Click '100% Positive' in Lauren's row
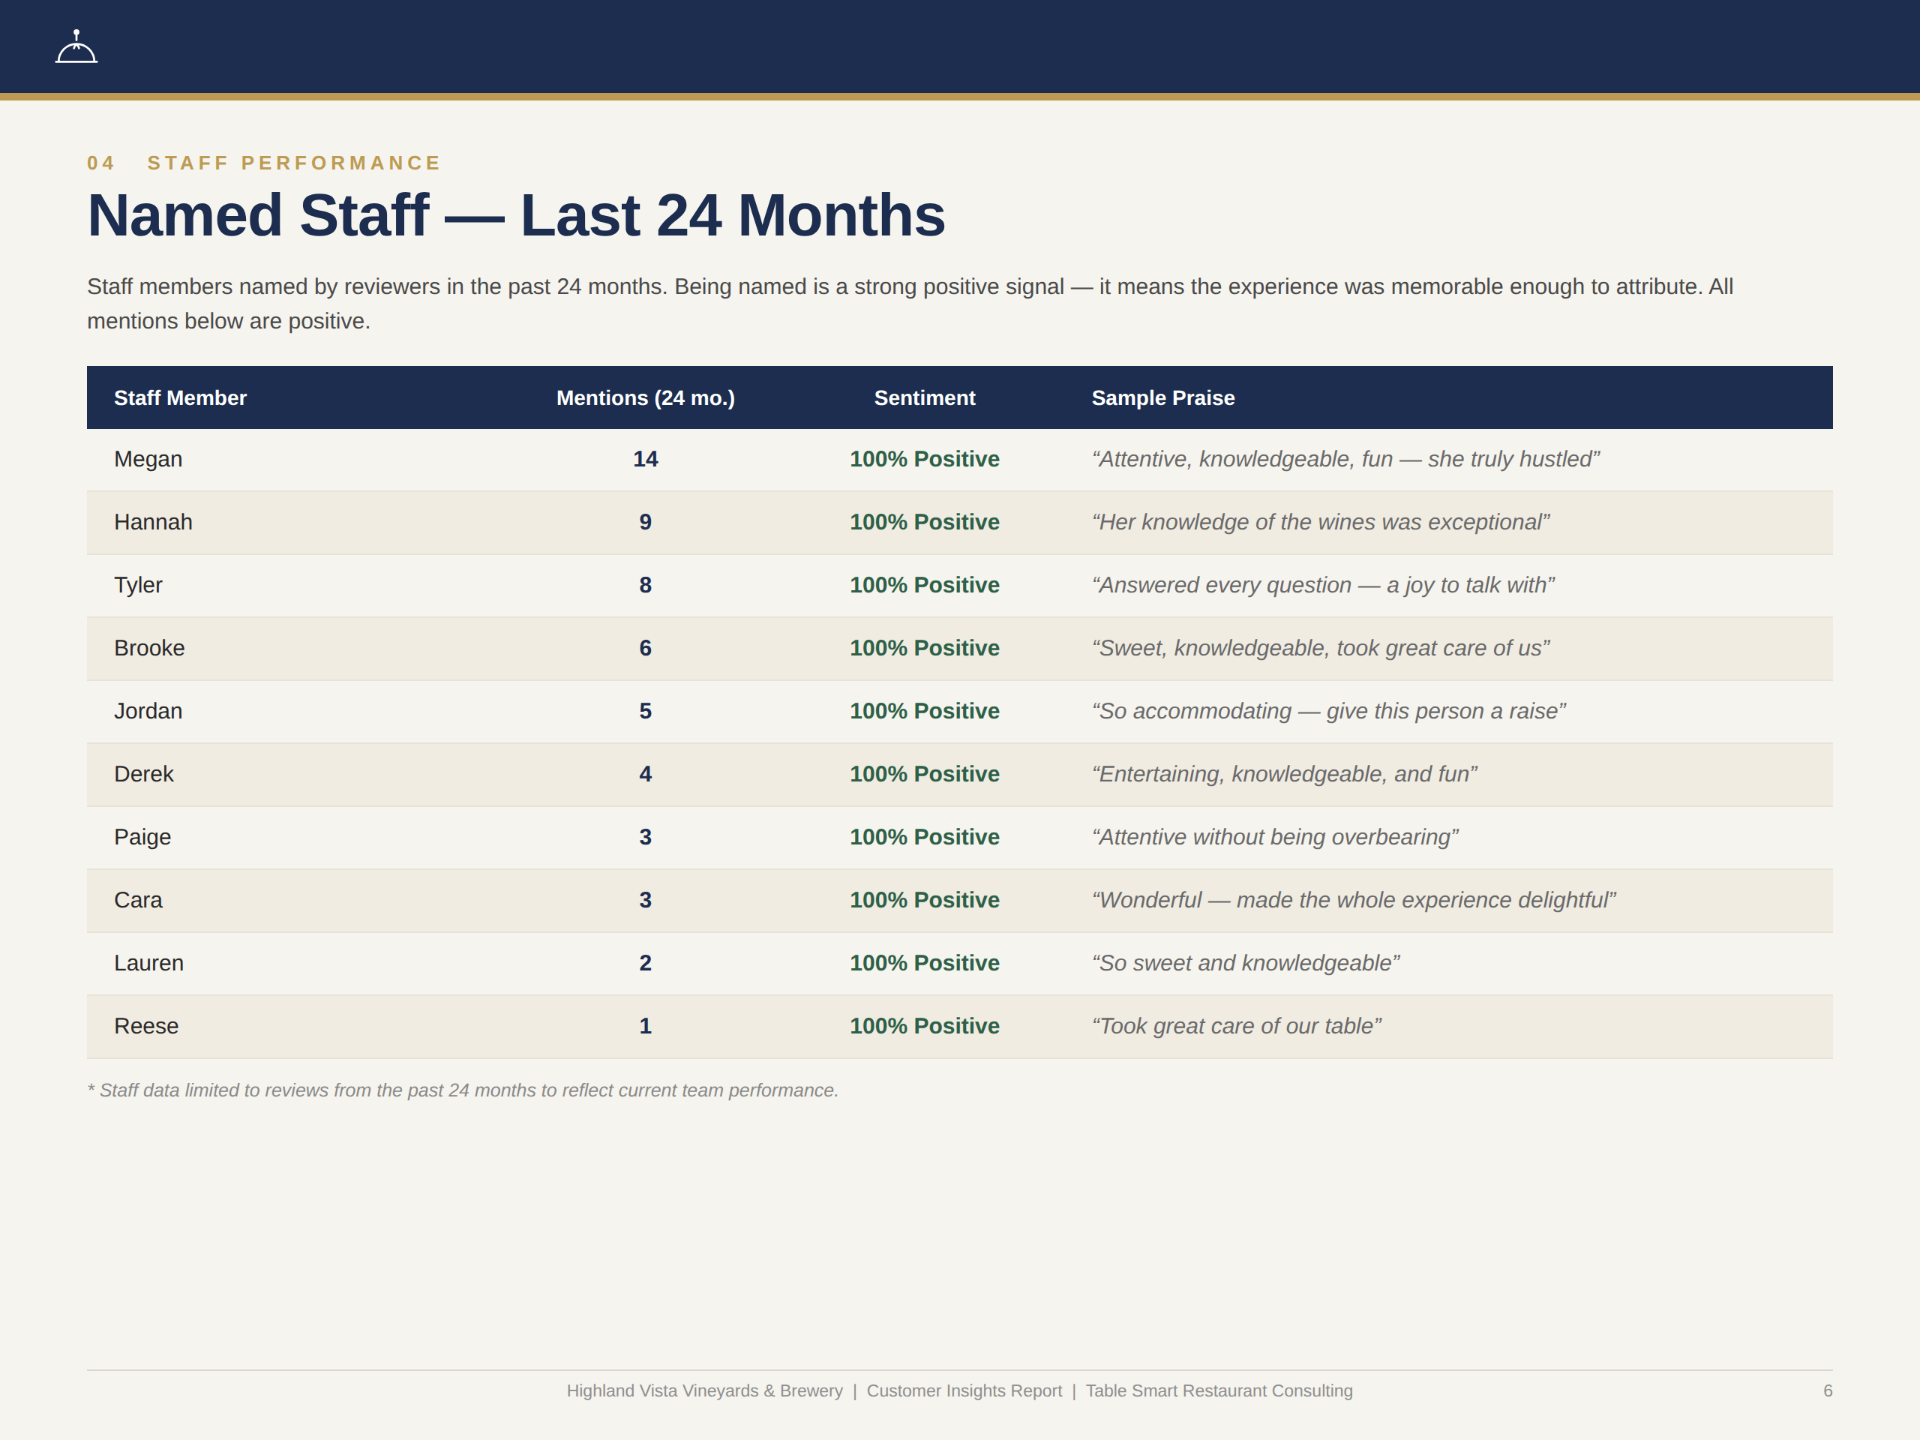The height and width of the screenshot is (1440, 1920). (x=924, y=963)
